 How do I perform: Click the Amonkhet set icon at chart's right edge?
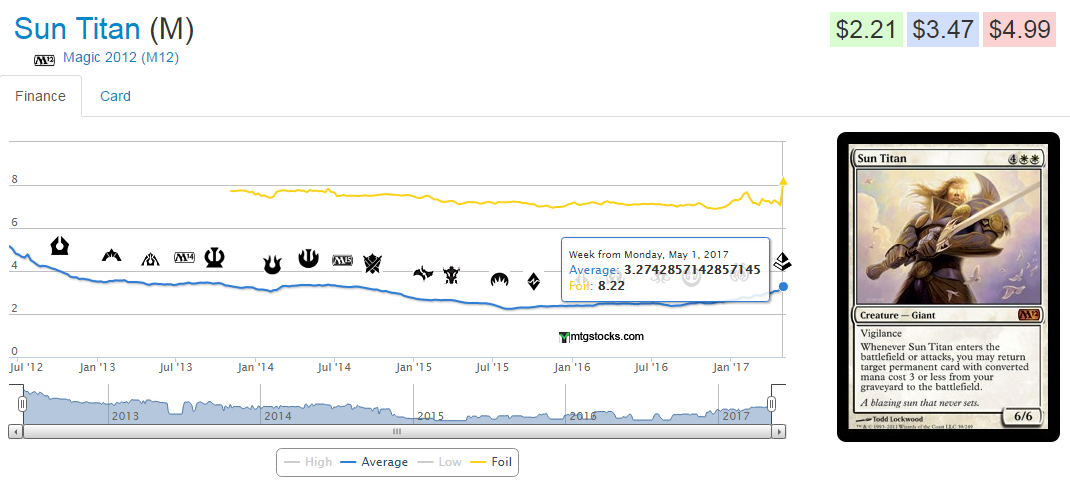tap(782, 261)
